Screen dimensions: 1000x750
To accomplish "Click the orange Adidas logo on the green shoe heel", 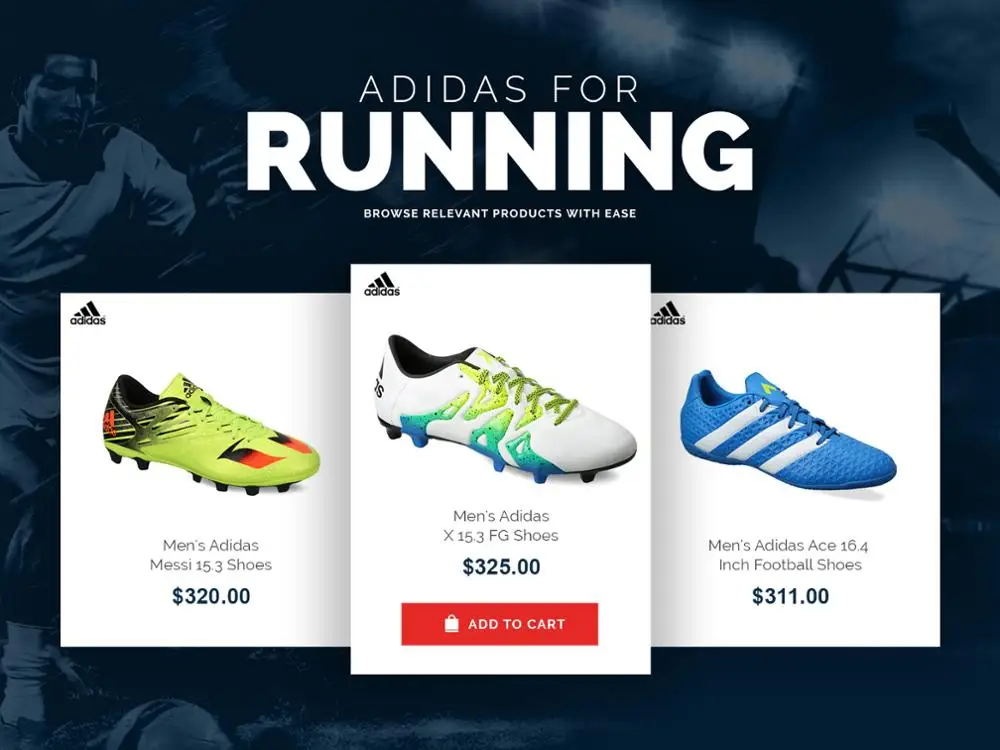I will (x=108, y=424).
